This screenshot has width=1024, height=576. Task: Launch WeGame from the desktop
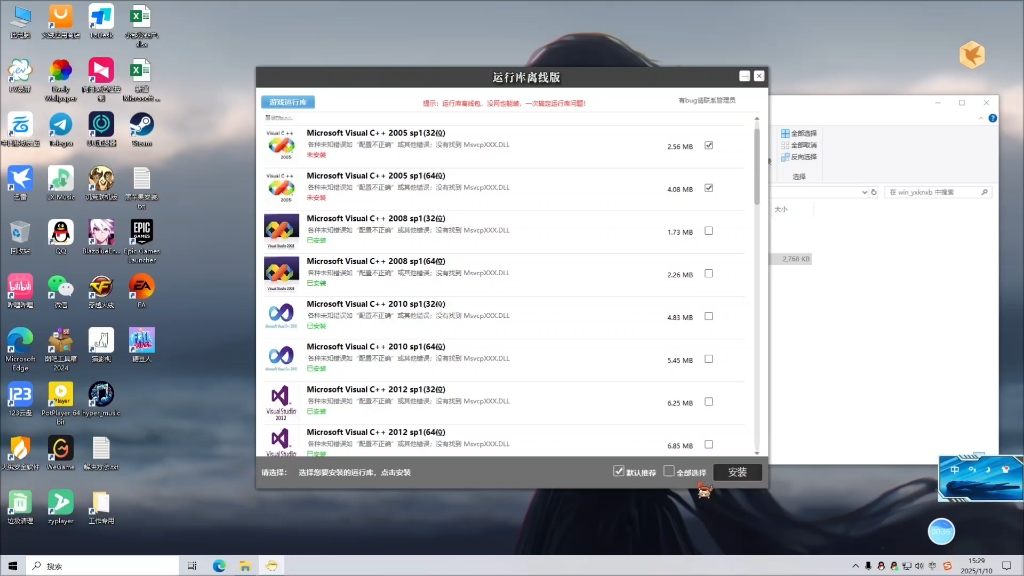61,453
